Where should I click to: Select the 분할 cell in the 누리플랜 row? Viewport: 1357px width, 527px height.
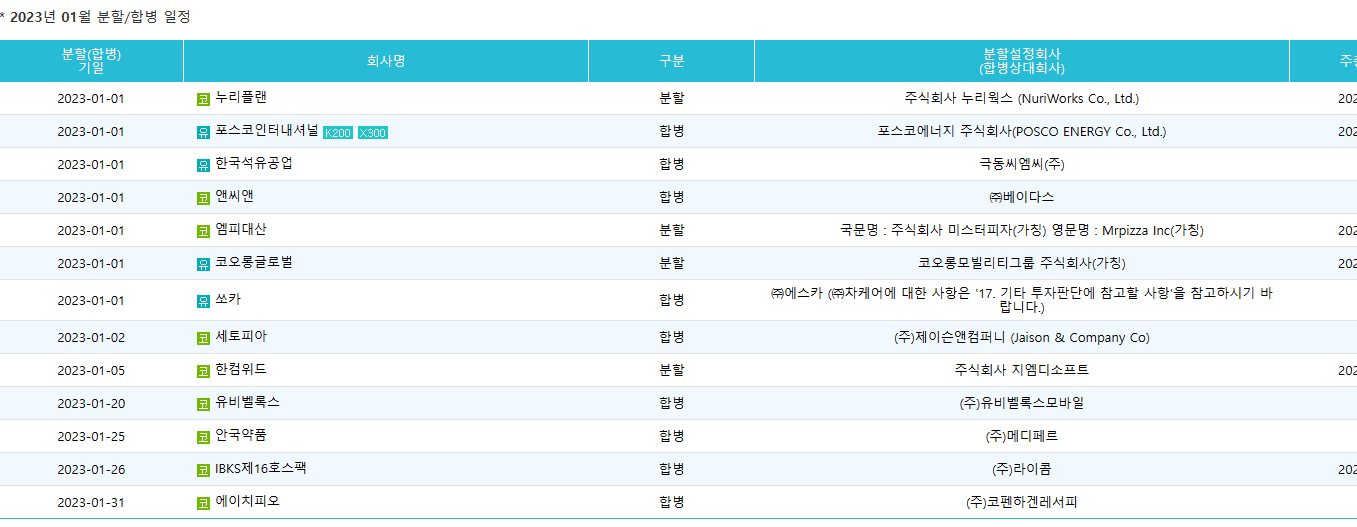point(672,99)
